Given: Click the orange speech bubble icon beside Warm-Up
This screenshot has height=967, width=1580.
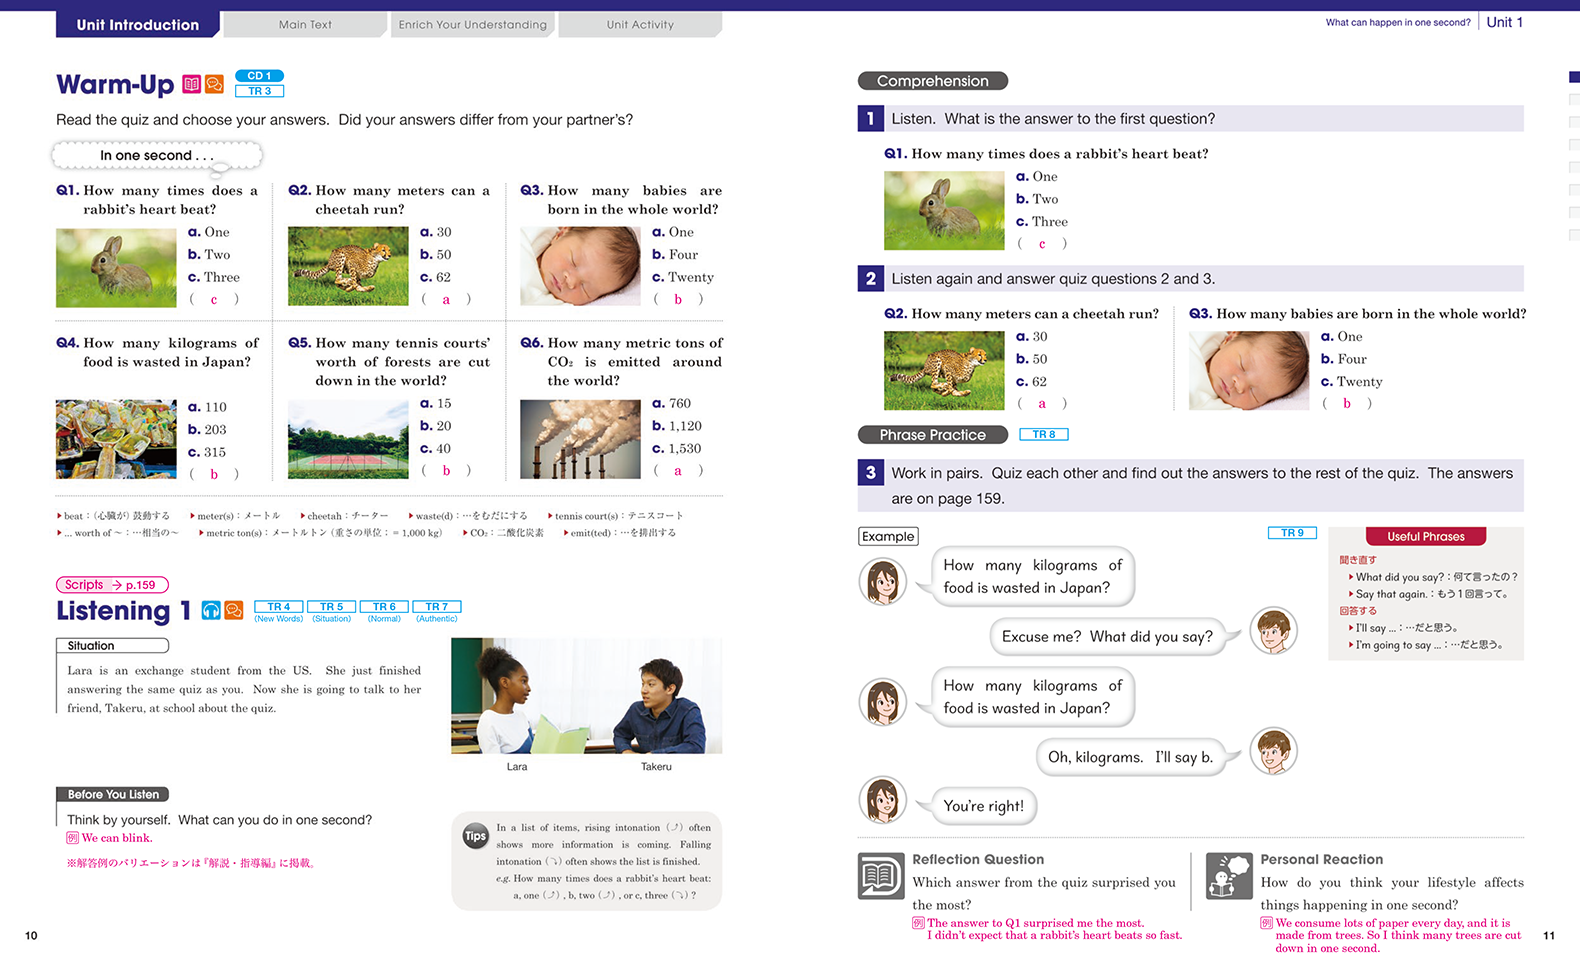Looking at the screenshot, I should (x=214, y=85).
